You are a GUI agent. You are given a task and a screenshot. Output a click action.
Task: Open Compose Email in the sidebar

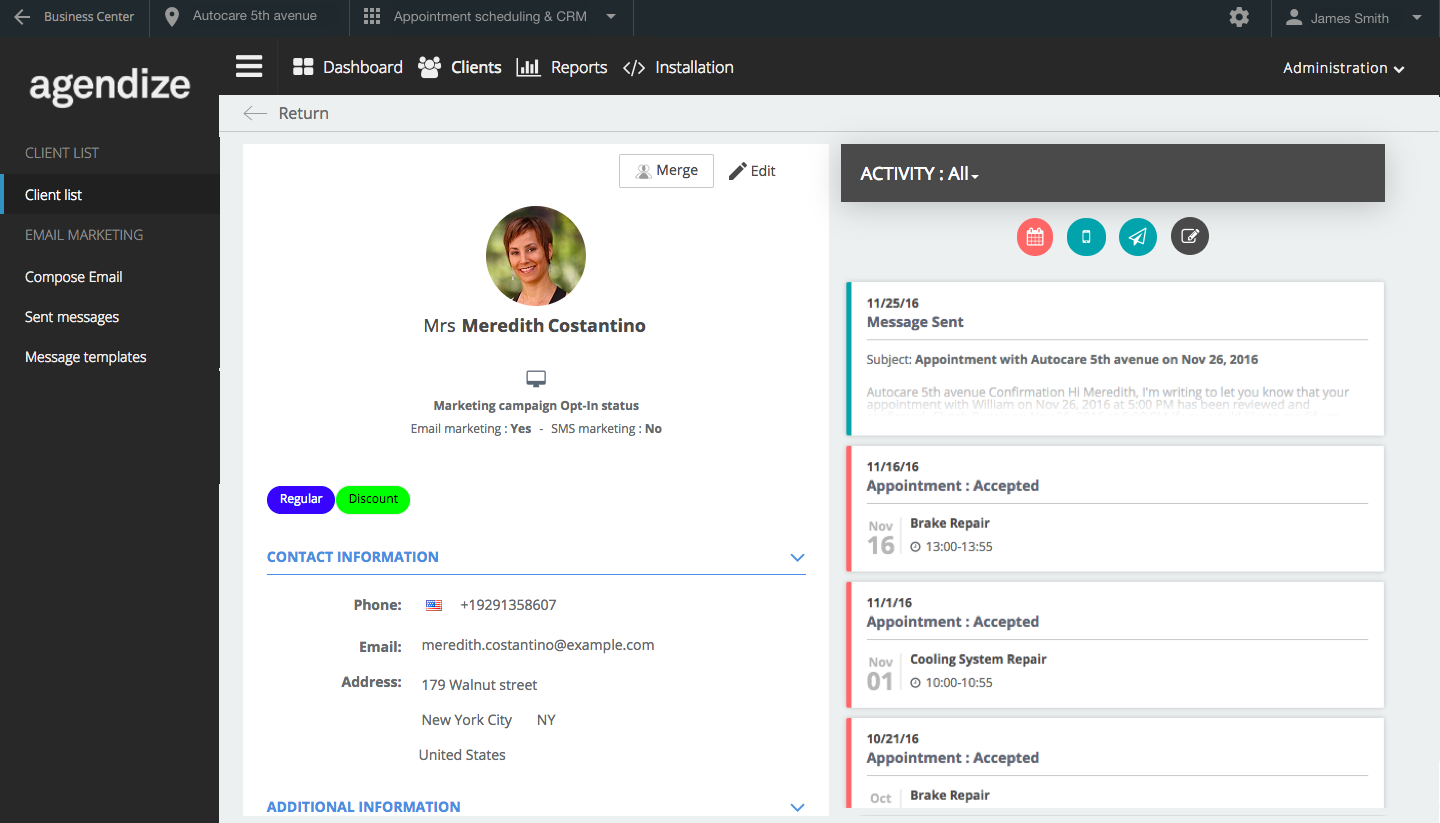pyautogui.click(x=74, y=277)
